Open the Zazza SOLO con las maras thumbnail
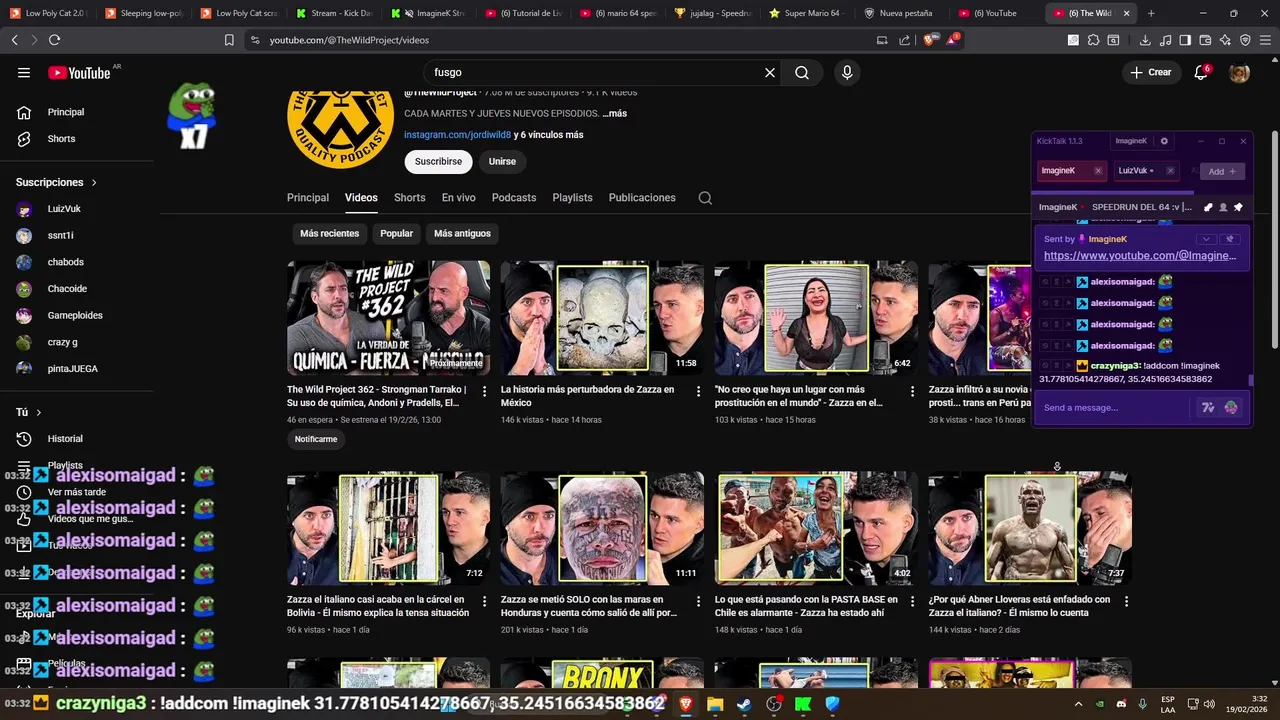 602,528
